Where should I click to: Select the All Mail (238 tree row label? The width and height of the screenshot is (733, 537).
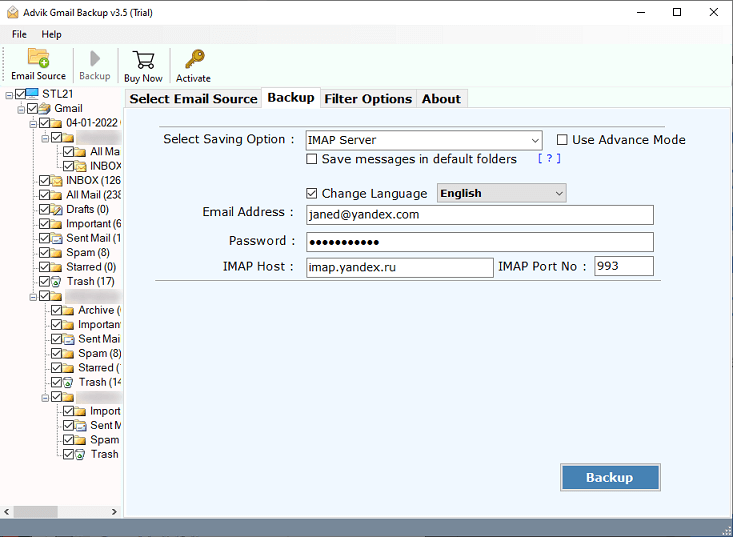point(93,195)
